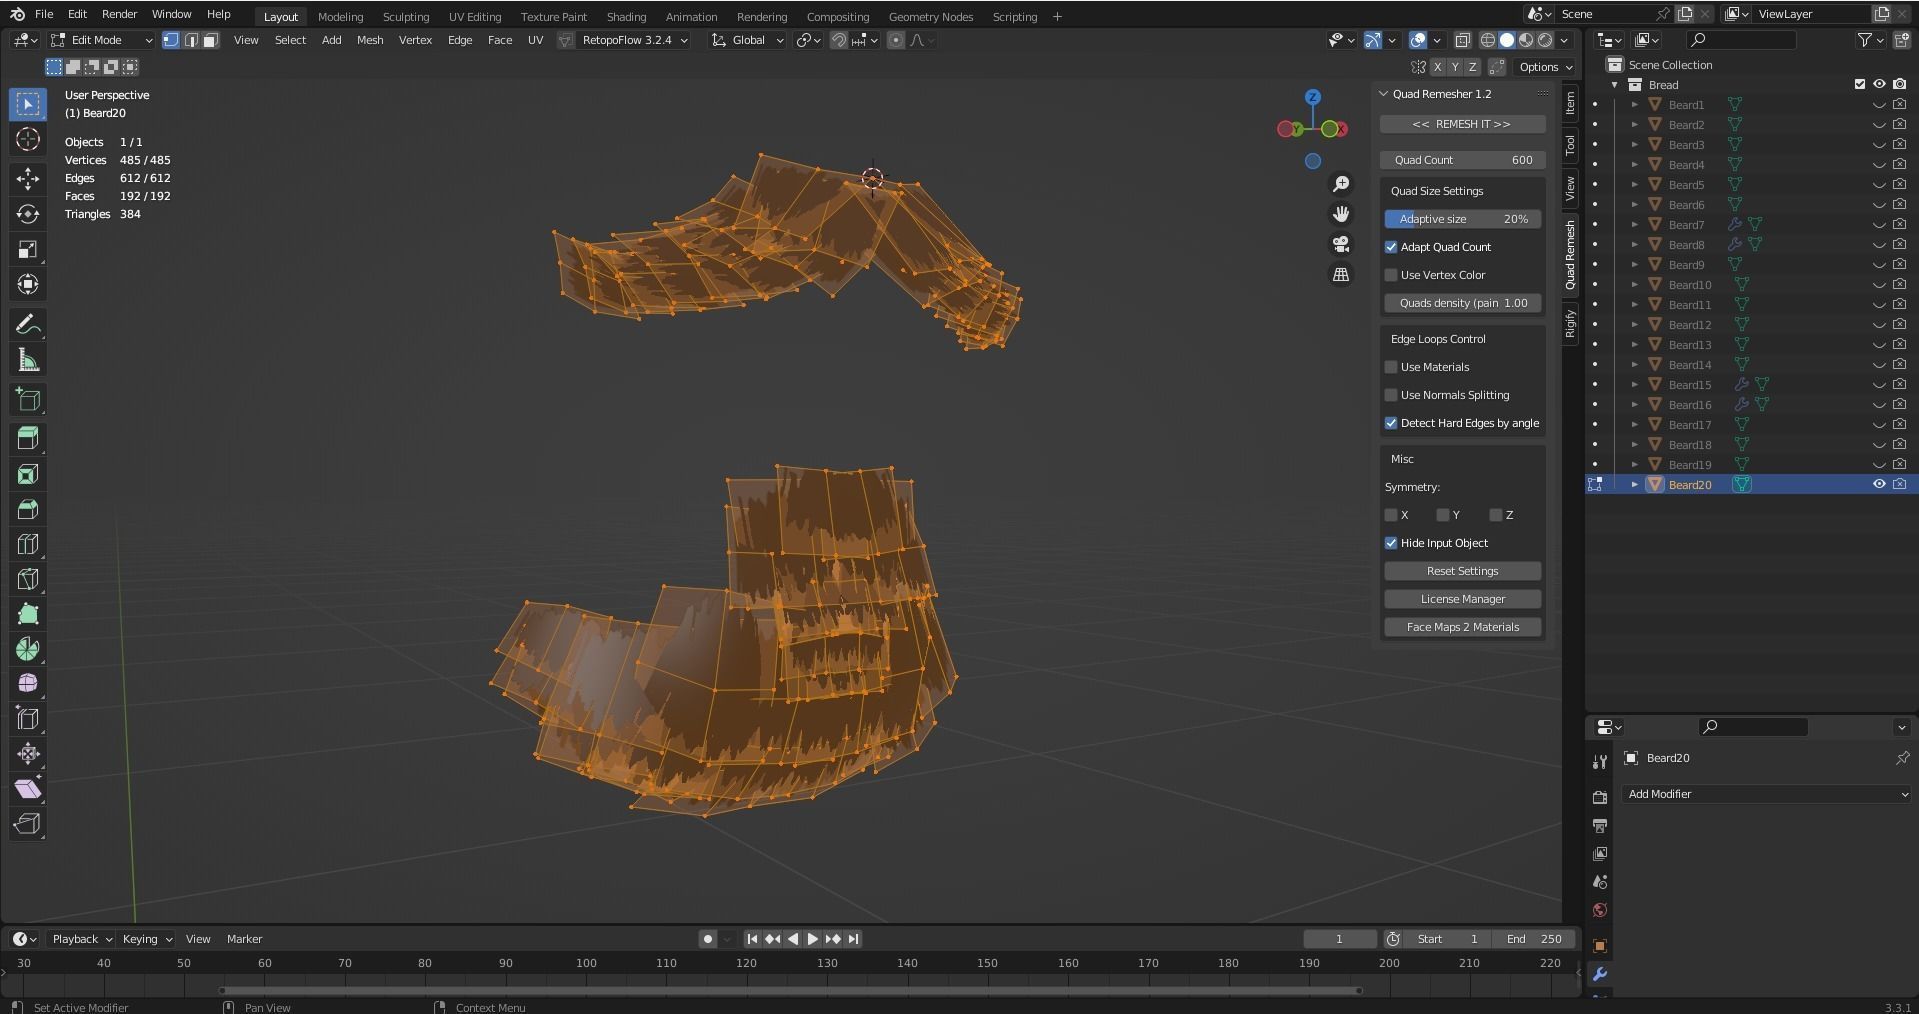Viewport: 1919px width, 1014px height.
Task: Enable X symmetry checkbox
Action: (x=1391, y=515)
